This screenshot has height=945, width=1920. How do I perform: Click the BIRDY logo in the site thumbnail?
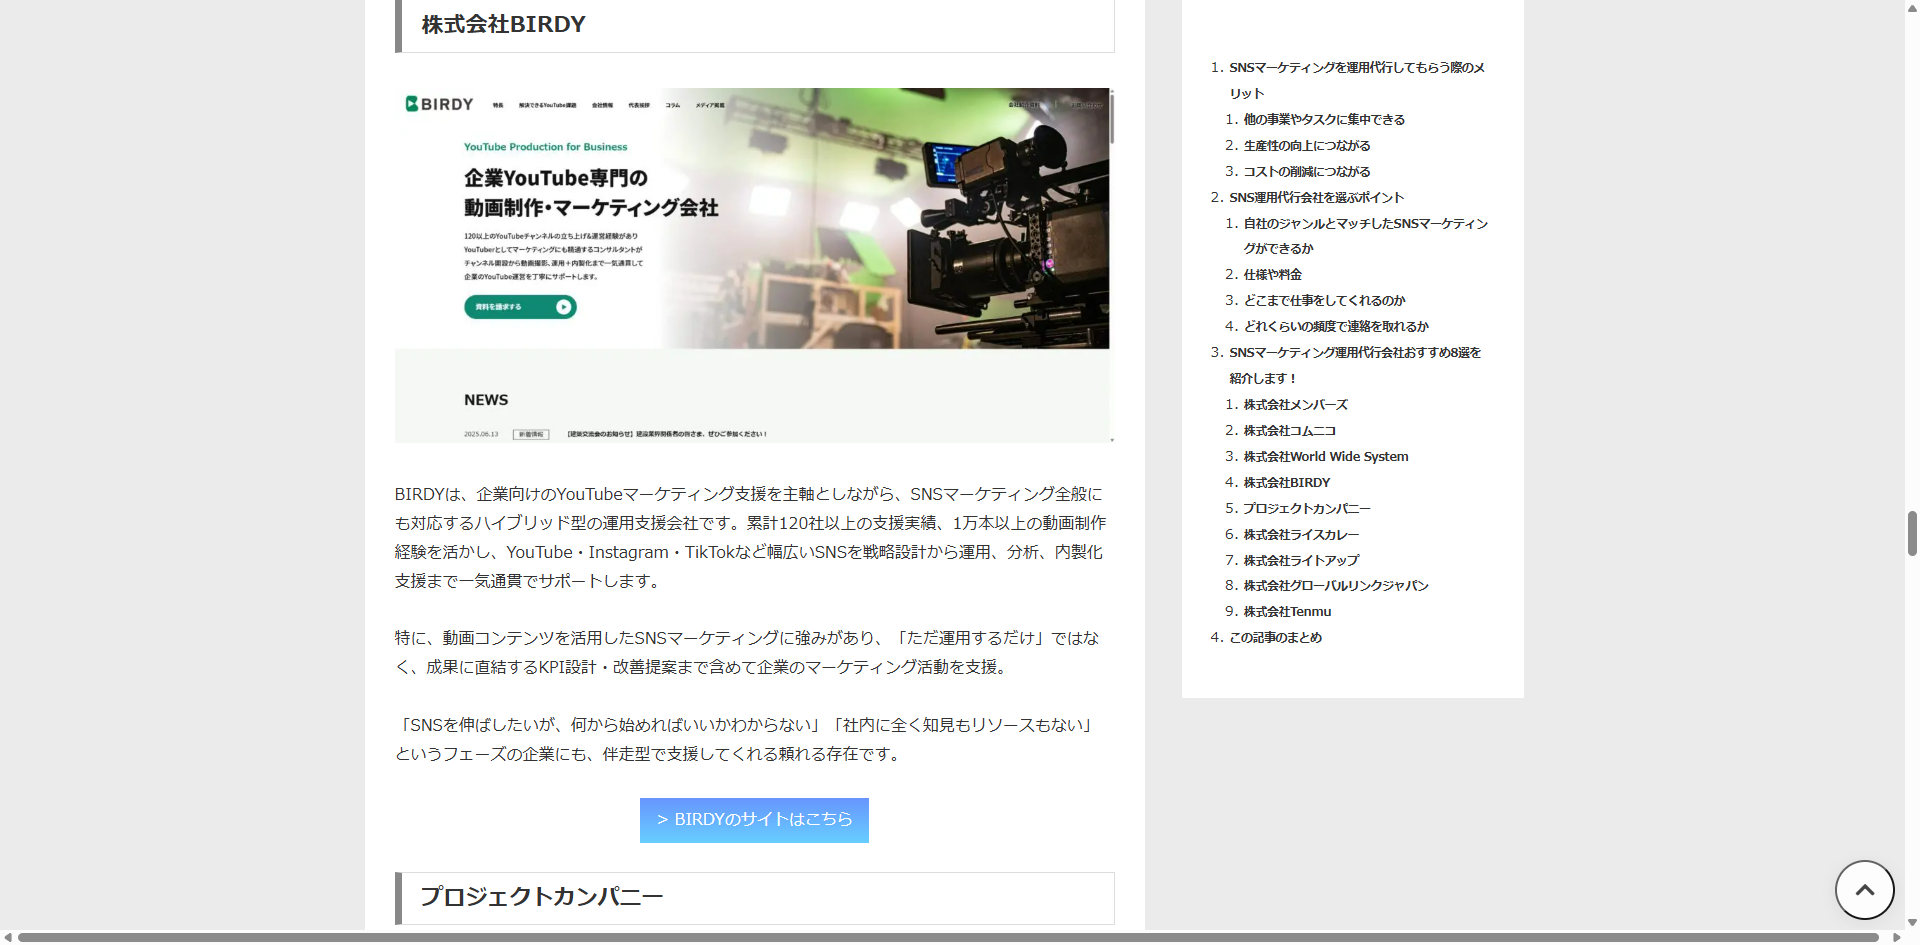click(440, 104)
